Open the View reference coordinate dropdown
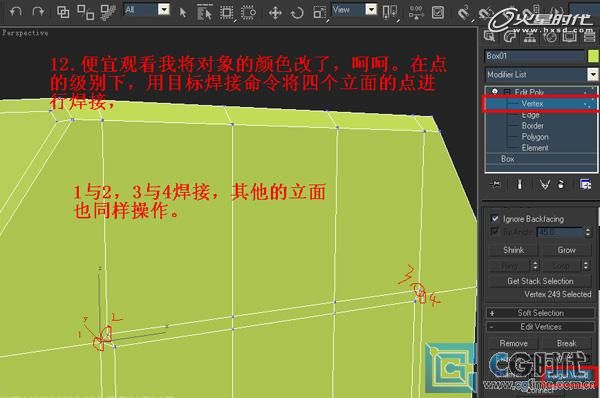 click(371, 9)
